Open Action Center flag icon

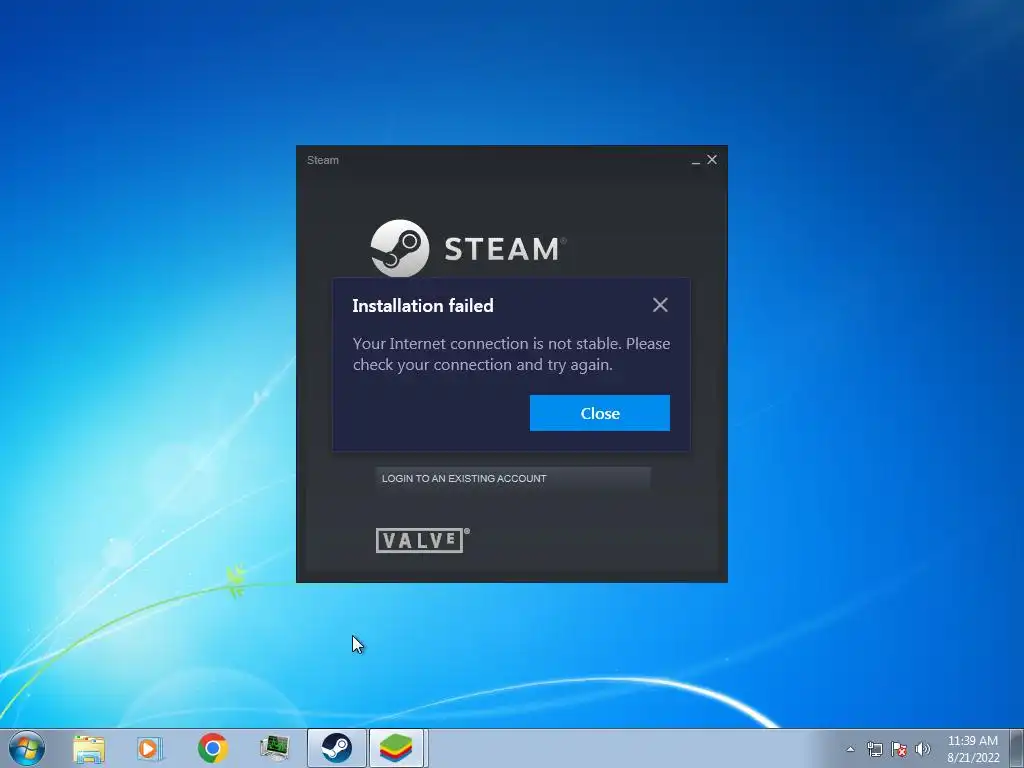click(x=899, y=749)
